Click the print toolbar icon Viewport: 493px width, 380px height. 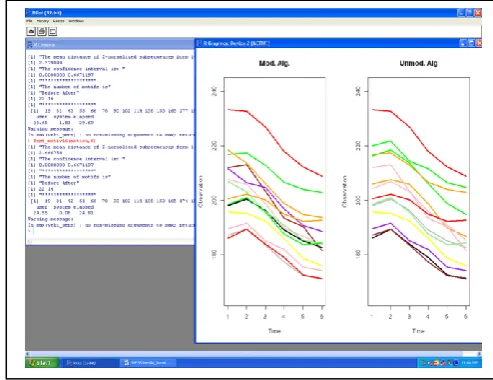pos(42,31)
